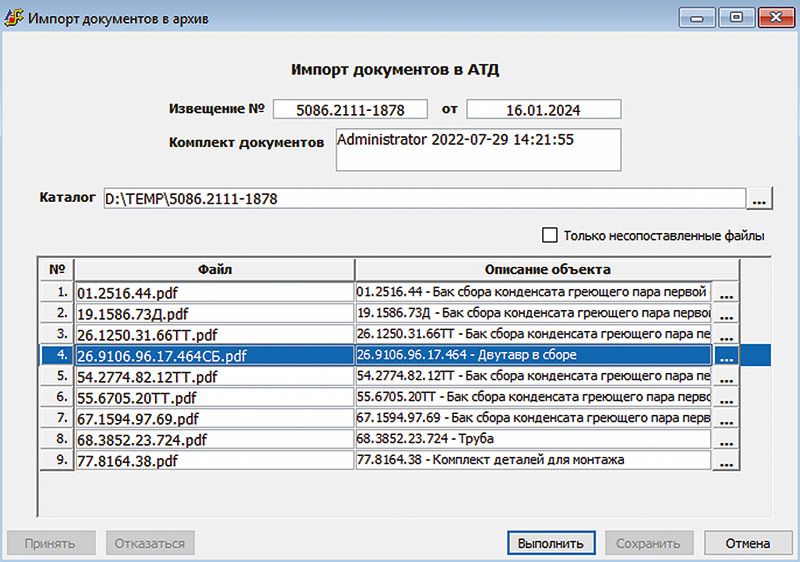Click the Комплект документов text box
800x562 pixels.
pyautogui.click(x=478, y=149)
